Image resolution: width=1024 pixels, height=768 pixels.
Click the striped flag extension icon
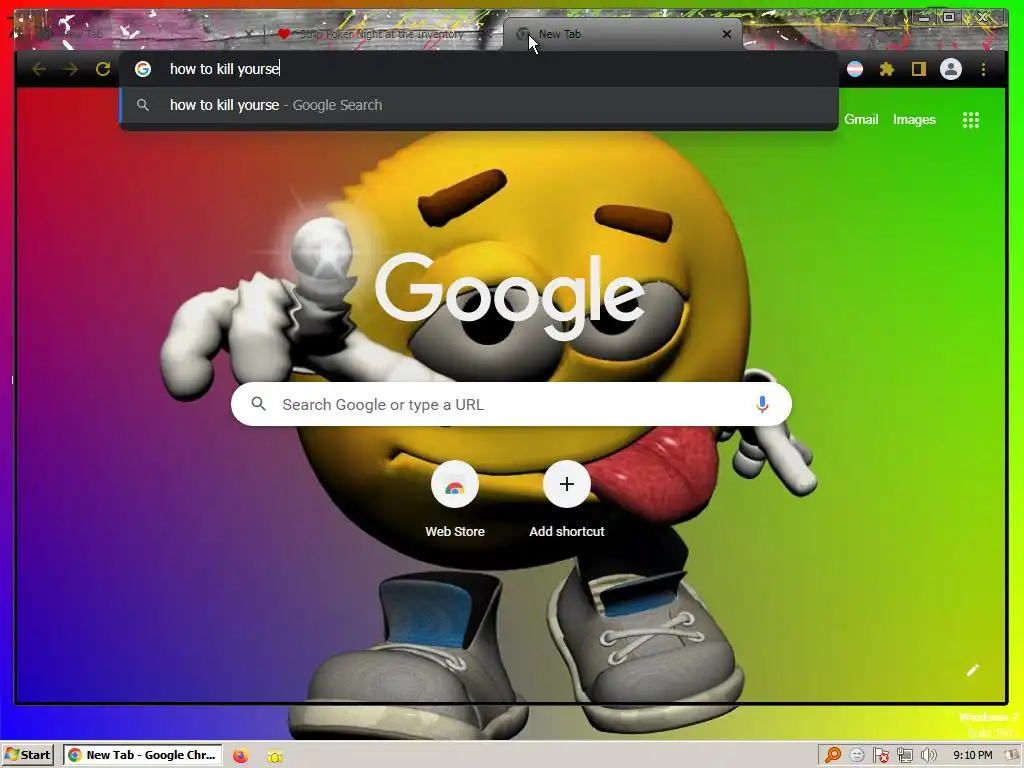[x=855, y=69]
